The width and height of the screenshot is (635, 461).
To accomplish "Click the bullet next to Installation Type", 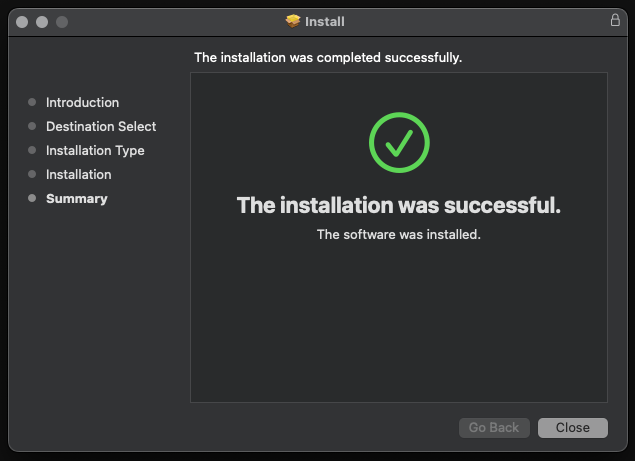I will pyautogui.click(x=32, y=150).
